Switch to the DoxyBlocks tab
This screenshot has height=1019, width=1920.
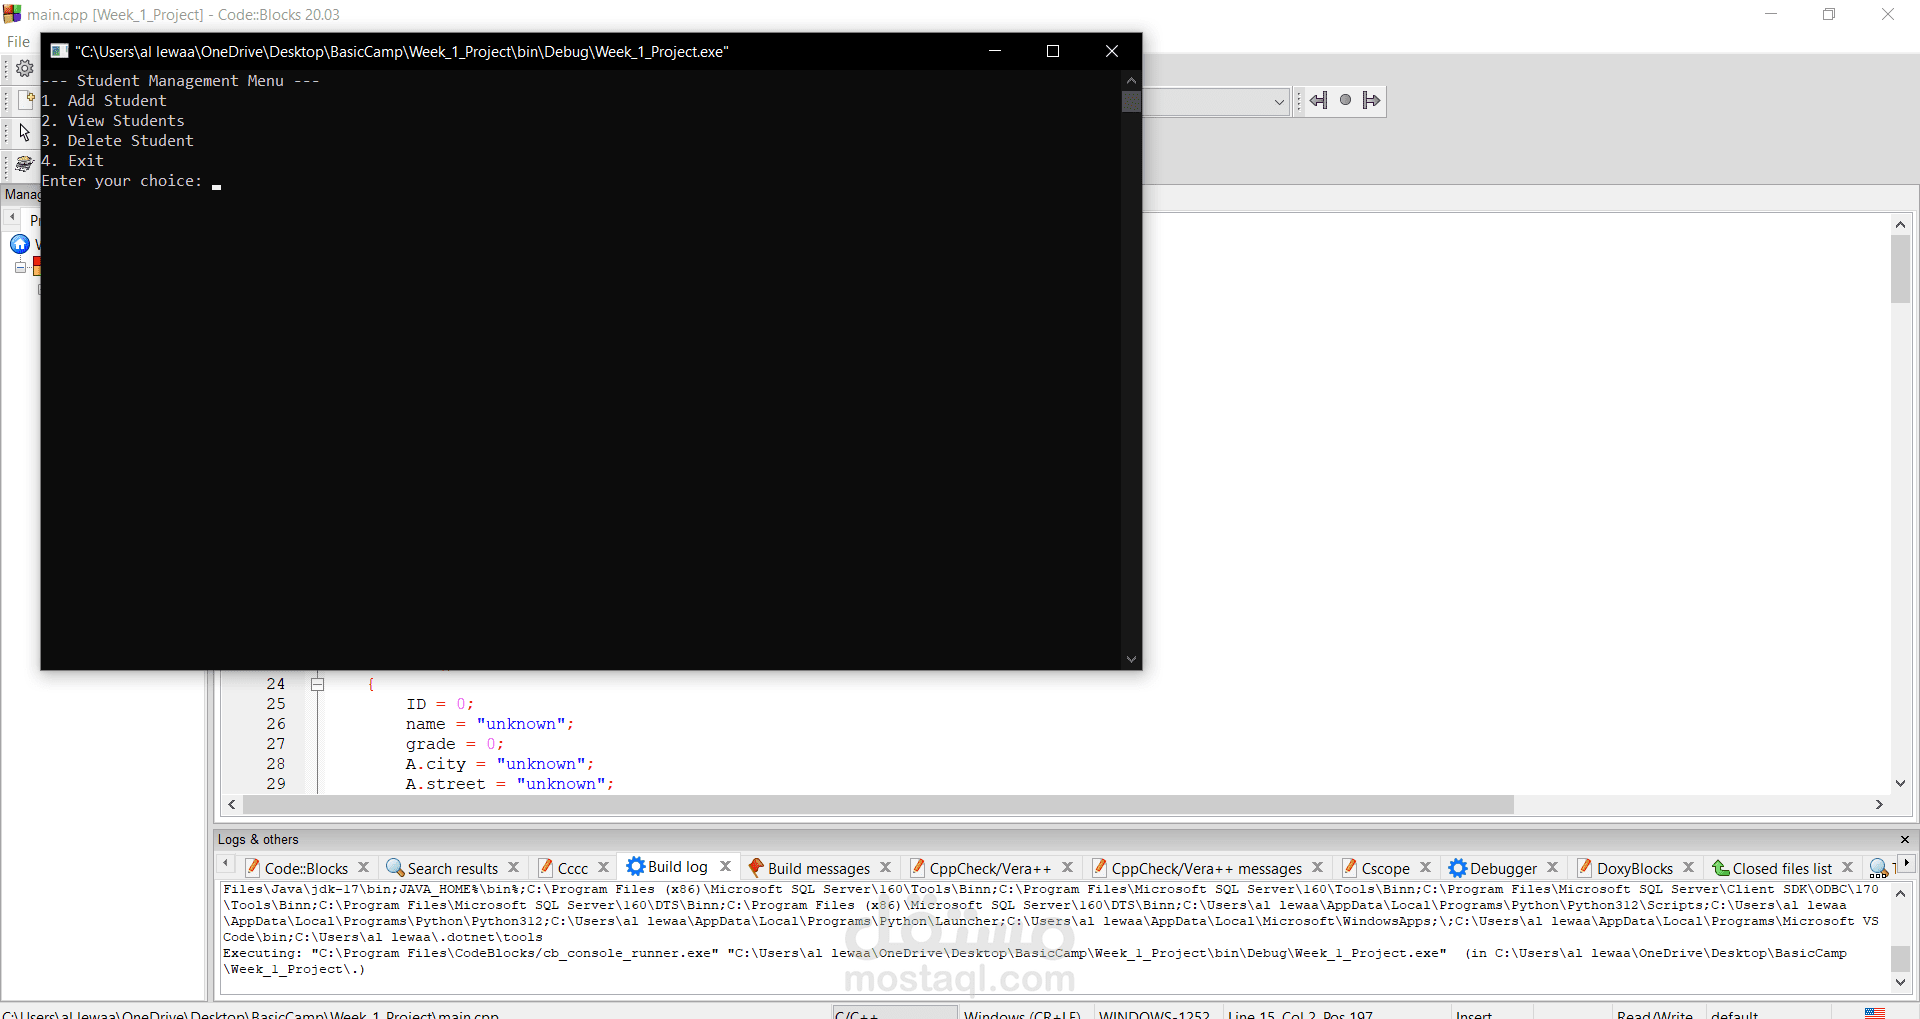point(1625,868)
